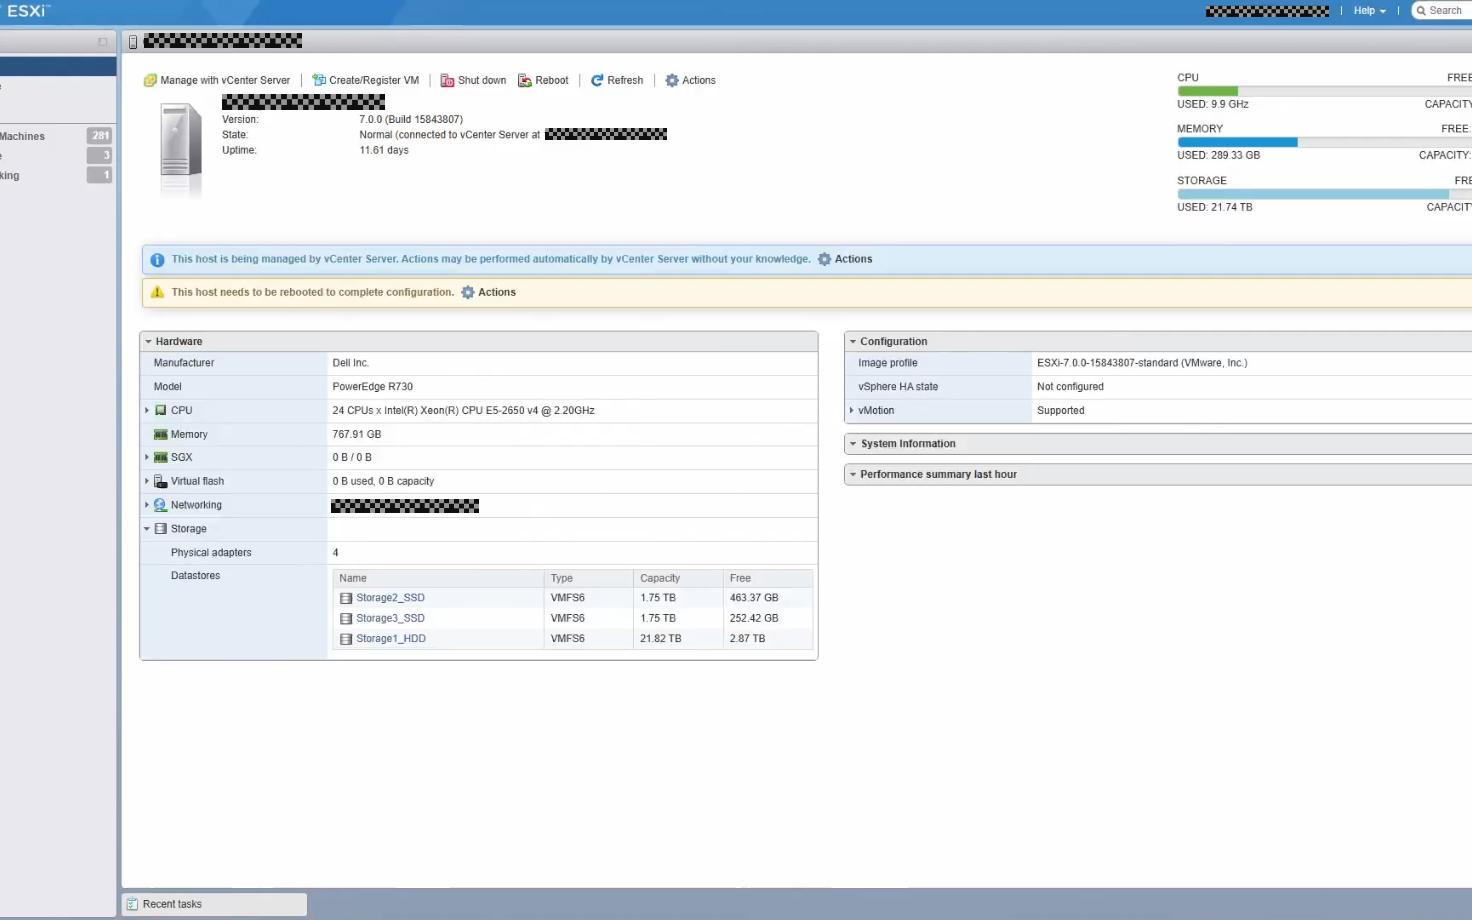Image resolution: width=1472 pixels, height=920 pixels.
Task: Open Storage1_HDD datastore link
Action: 391,638
